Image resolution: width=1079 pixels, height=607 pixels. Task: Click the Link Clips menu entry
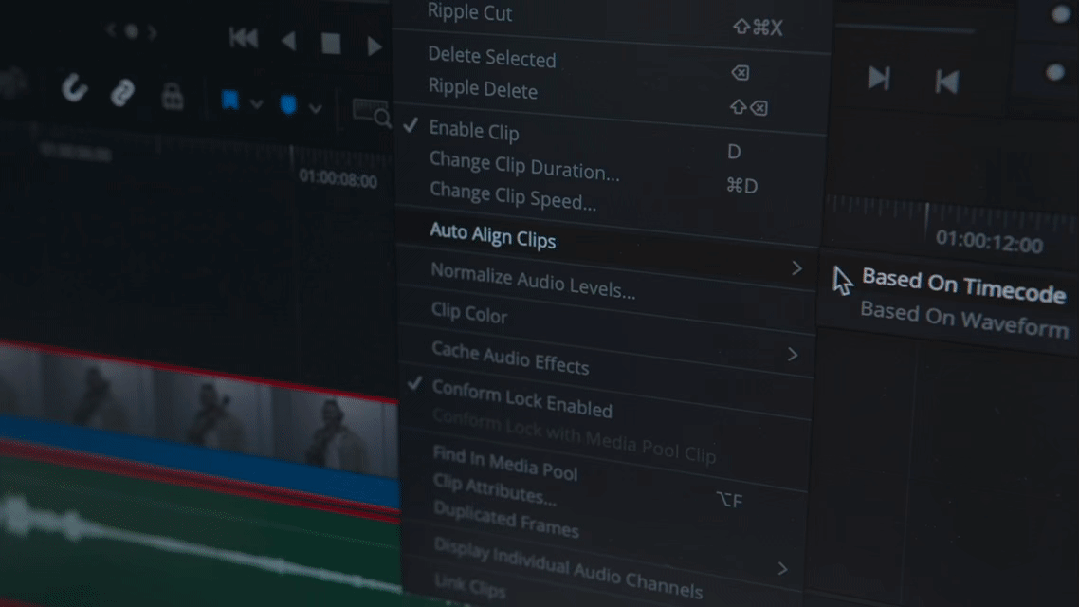469,585
